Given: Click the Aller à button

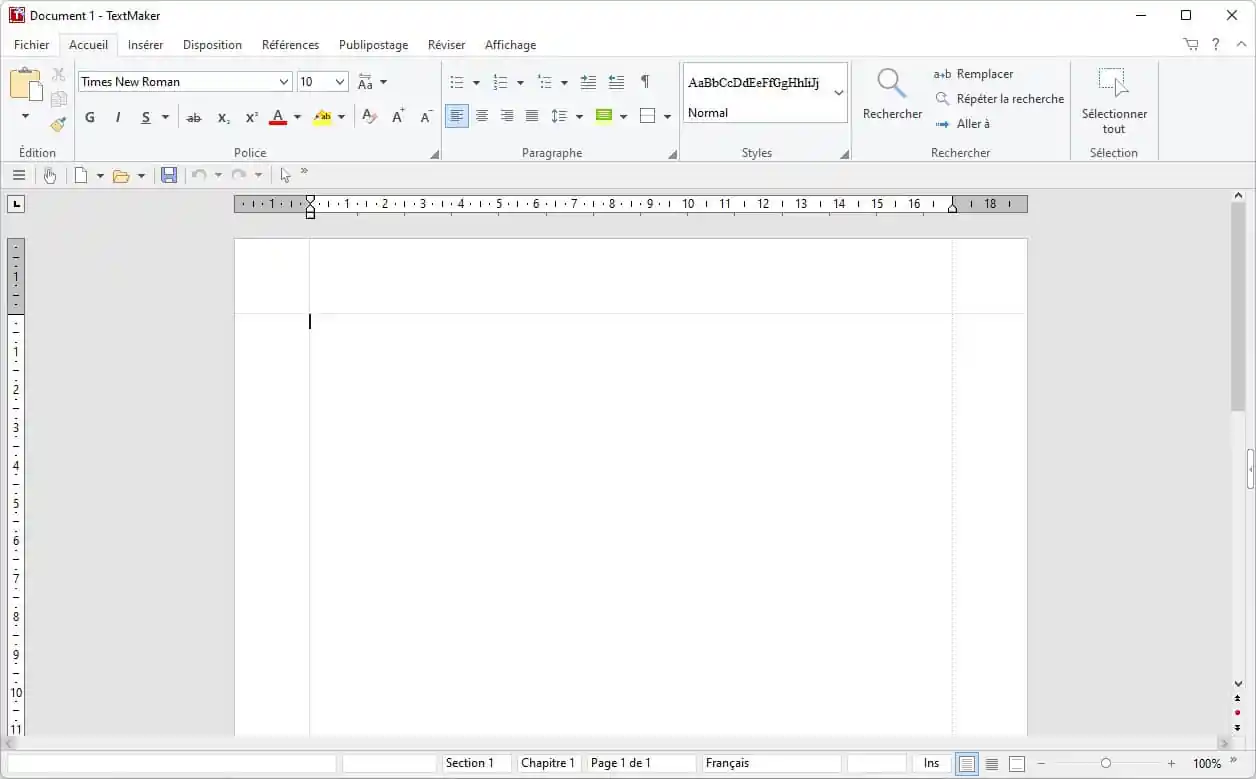Looking at the screenshot, I should pos(962,124).
